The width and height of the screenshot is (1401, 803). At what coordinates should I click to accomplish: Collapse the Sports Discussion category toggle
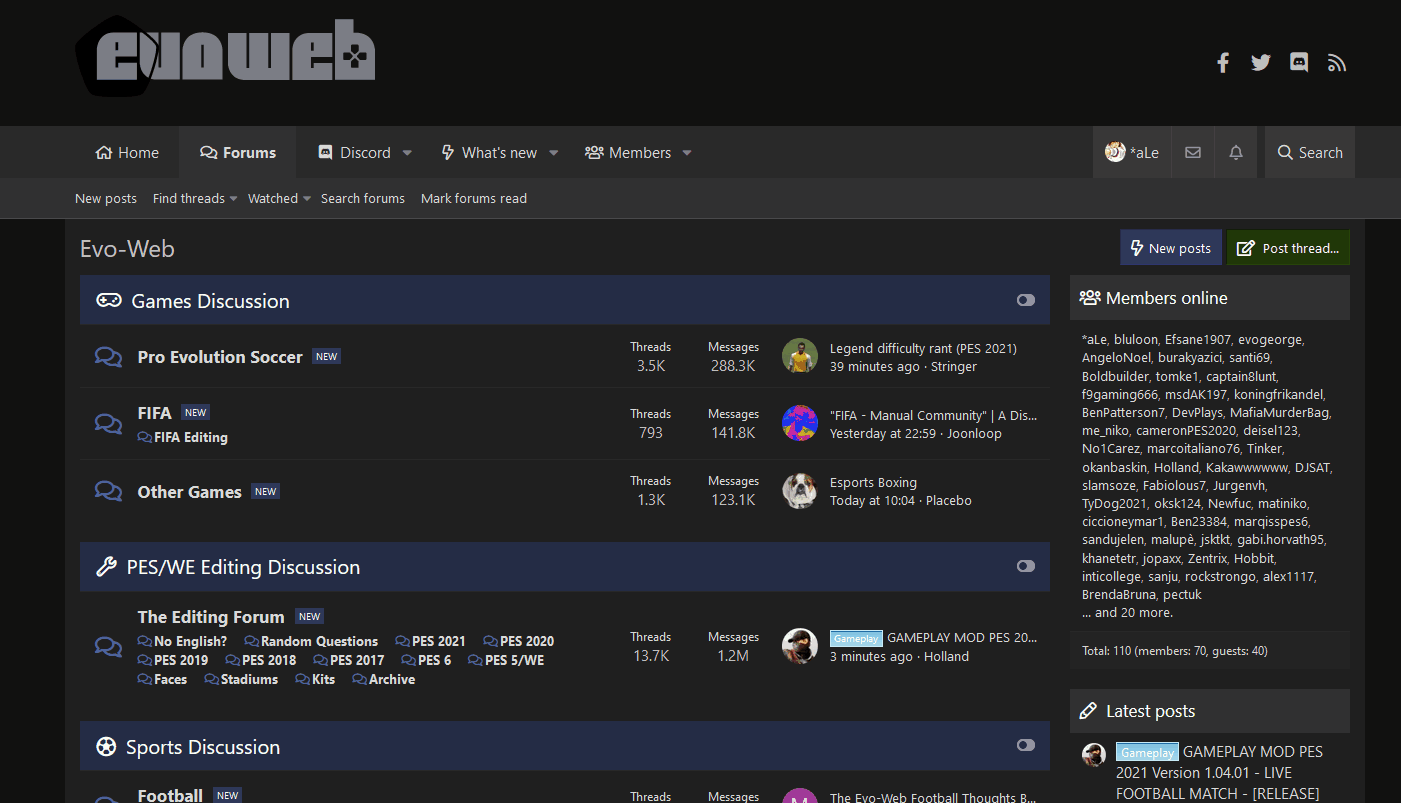(1025, 745)
